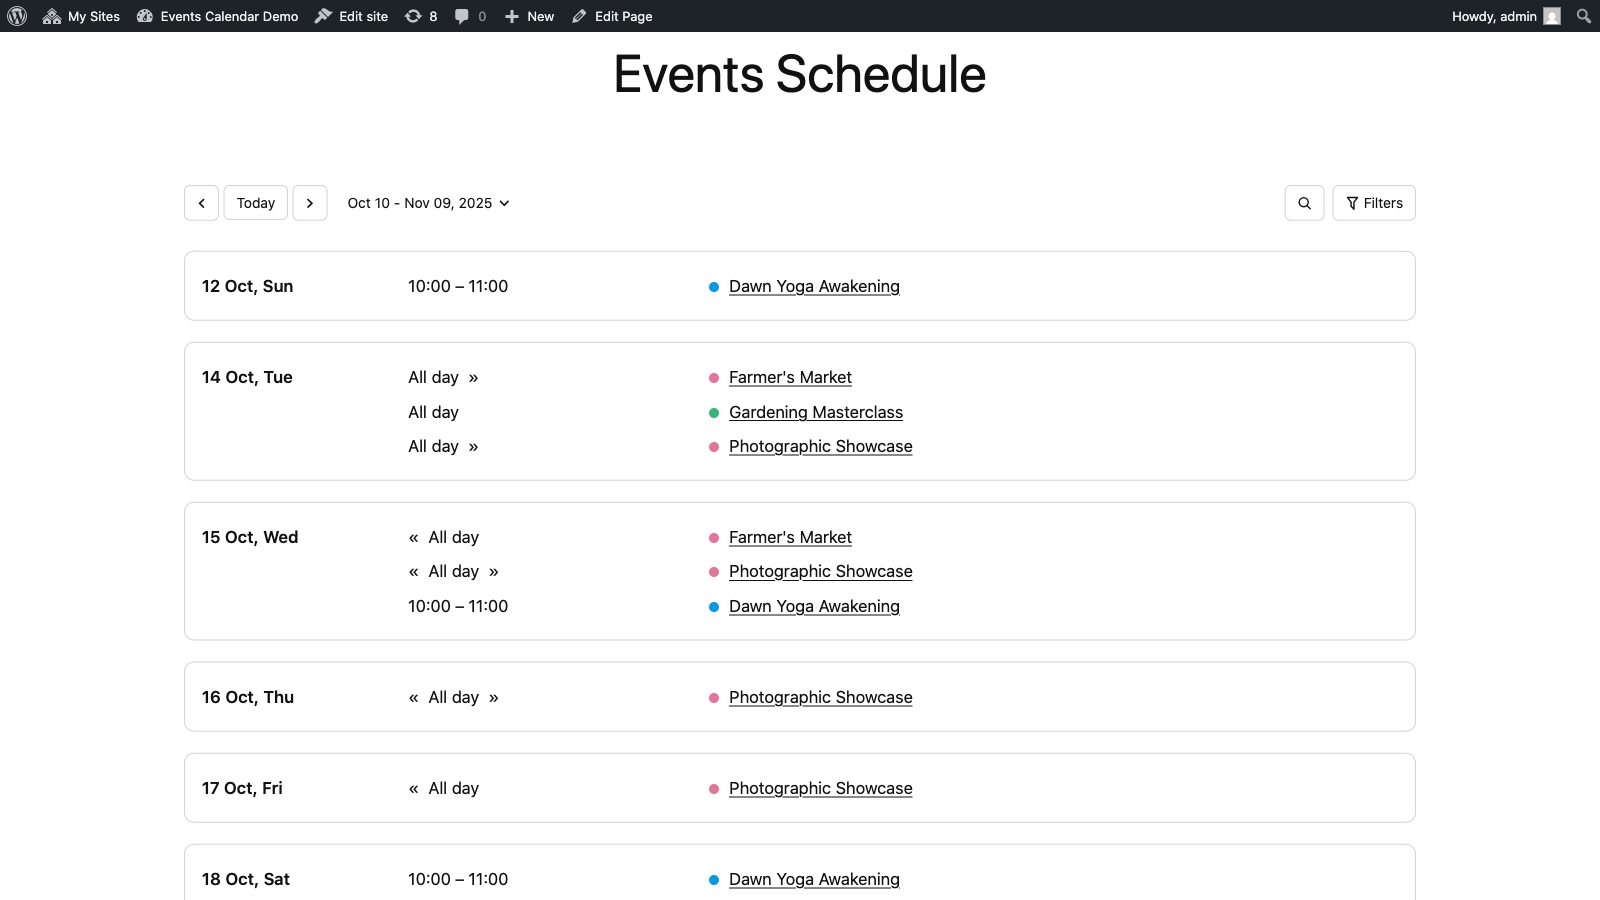Open Gardening Masterclass event link

pos(815,412)
